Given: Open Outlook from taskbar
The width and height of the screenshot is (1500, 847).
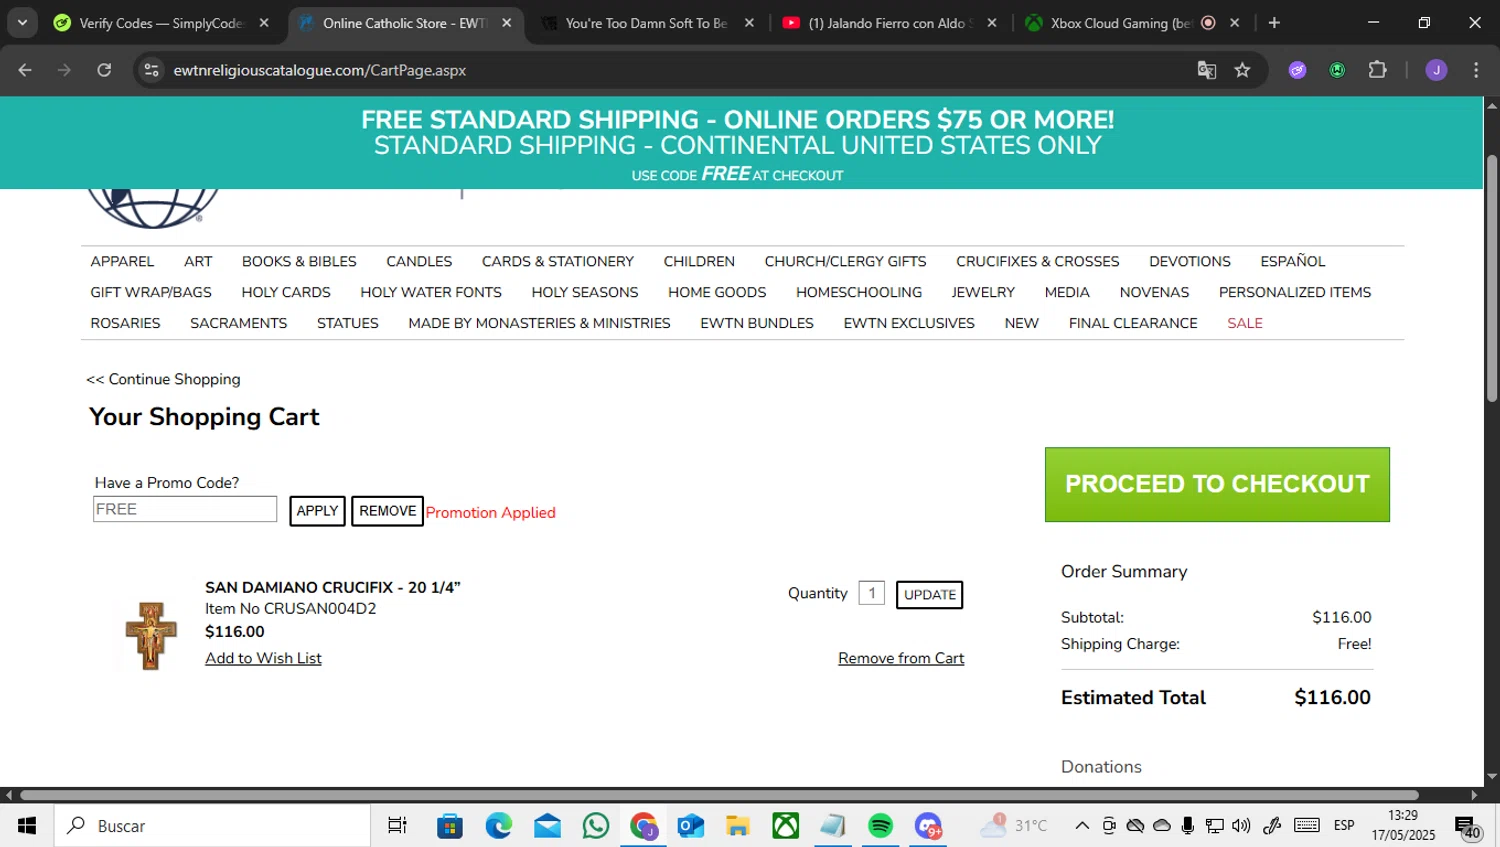Looking at the screenshot, I should (691, 826).
